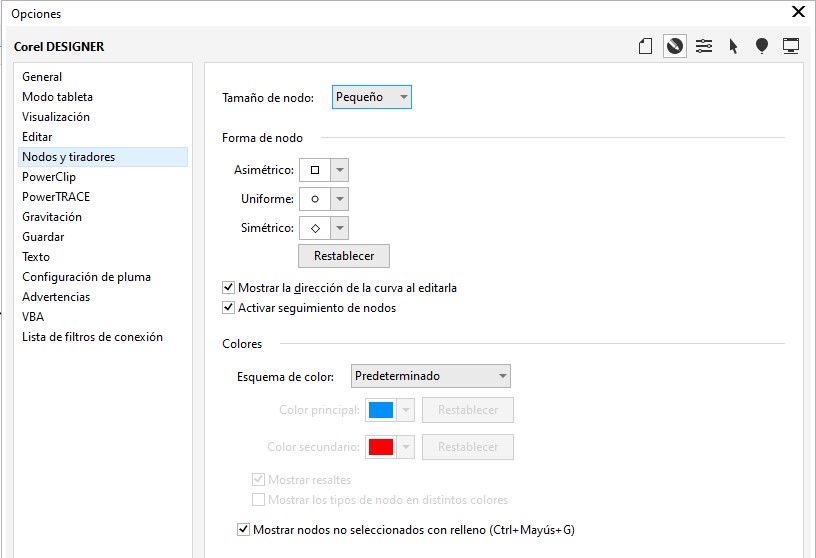This screenshot has width=816, height=558.
Task: Toggle Mostrar los tipos de nodo checkbox
Action: coord(258,500)
